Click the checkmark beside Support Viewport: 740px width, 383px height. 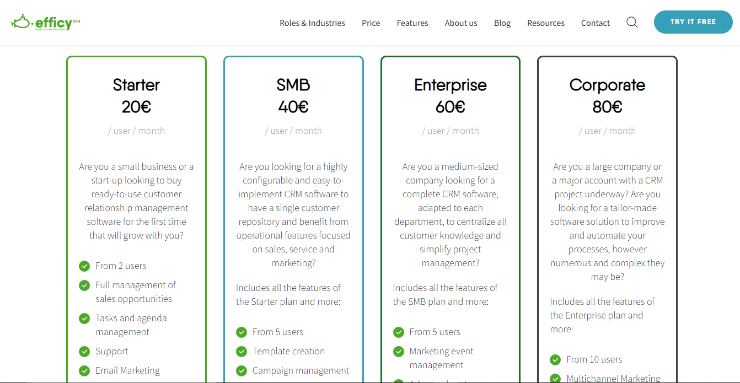coord(84,351)
